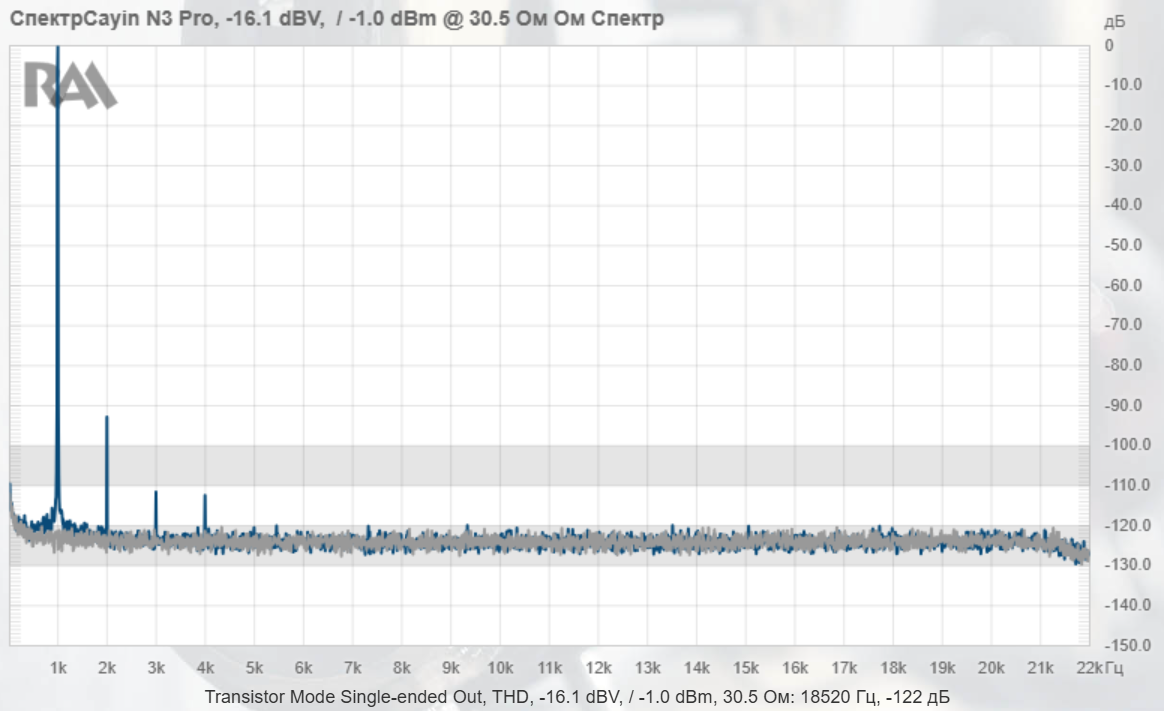Click the 'дБ' unit label
Image resolution: width=1164 pixels, height=711 pixels.
(1114, 22)
